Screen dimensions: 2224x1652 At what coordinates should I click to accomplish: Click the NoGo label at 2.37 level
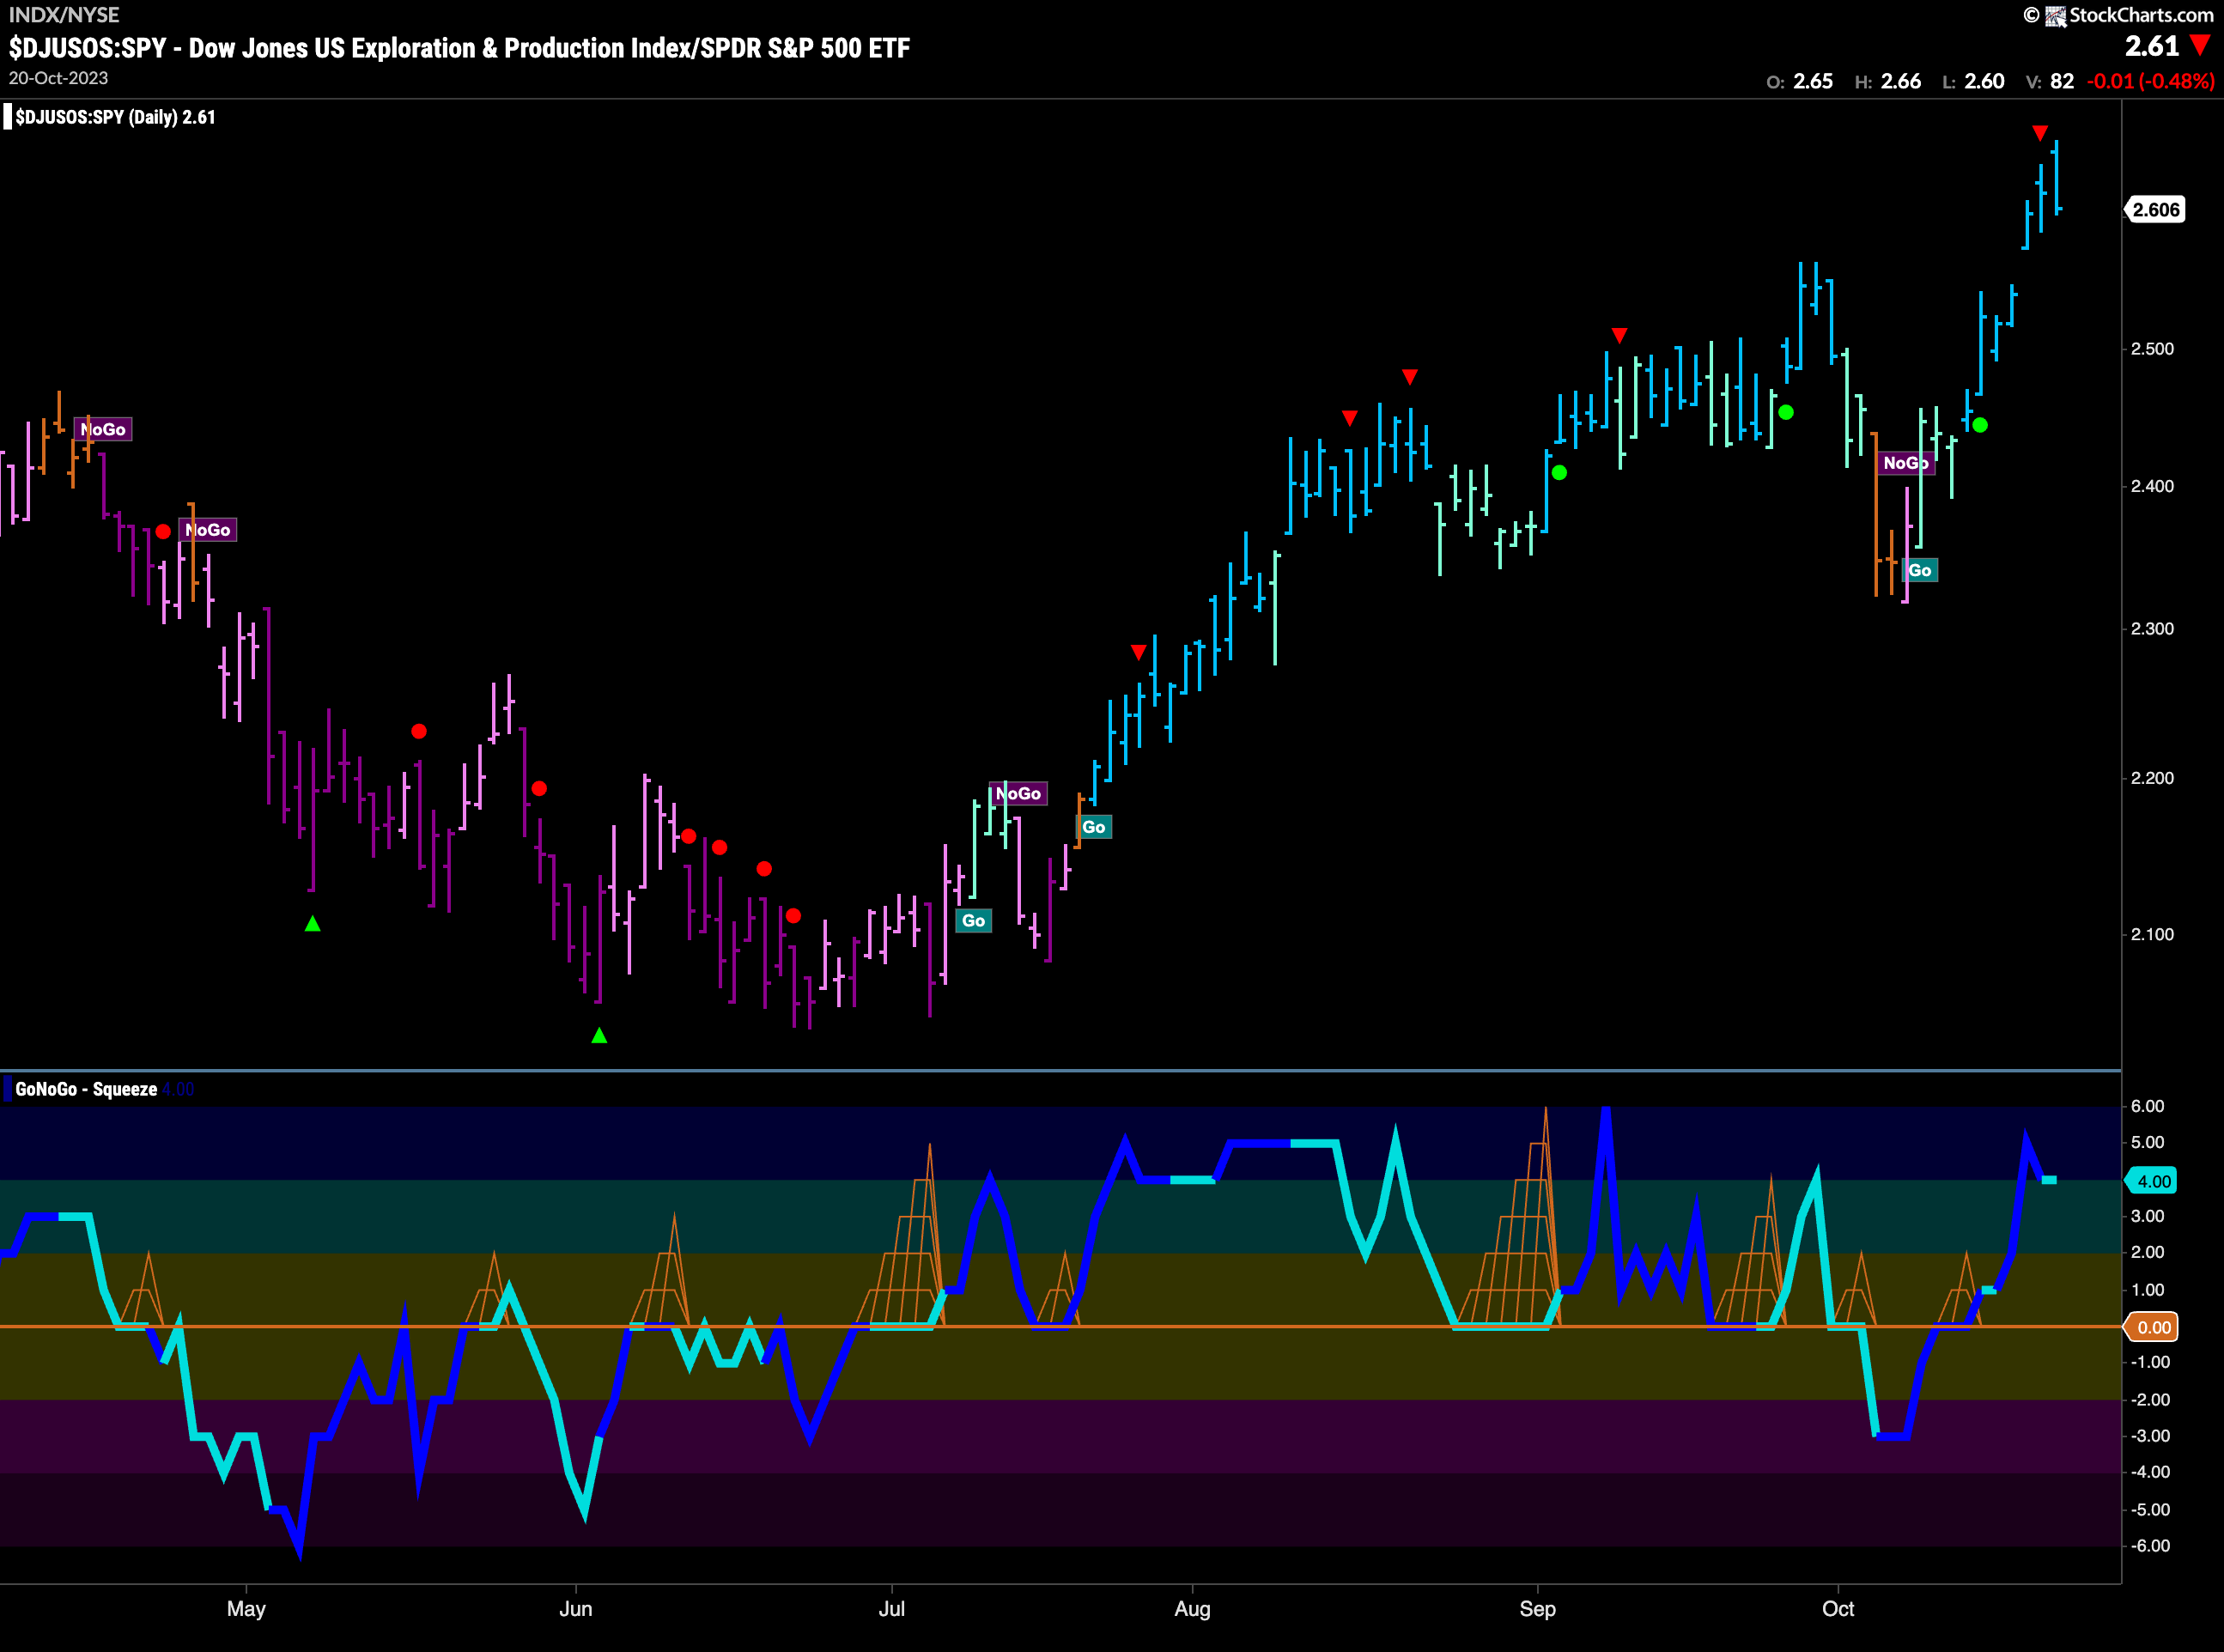click(207, 530)
